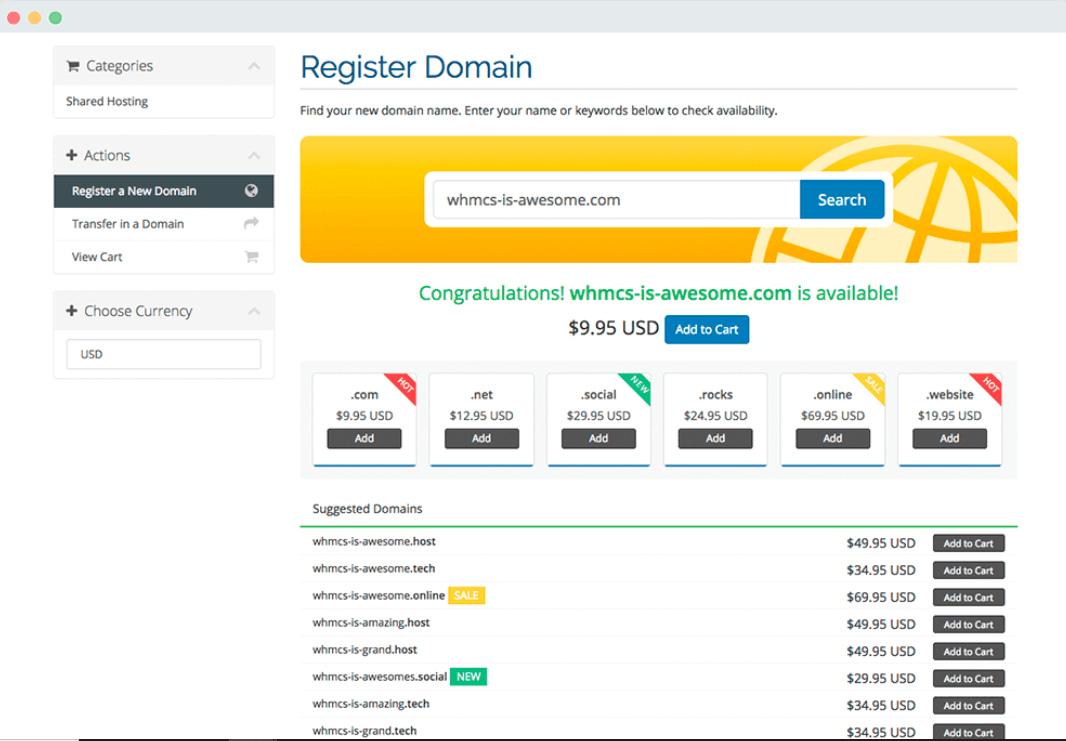Select the whmcs-is-awesome.tech suggestion text
The image size is (1066, 741).
pos(374,568)
